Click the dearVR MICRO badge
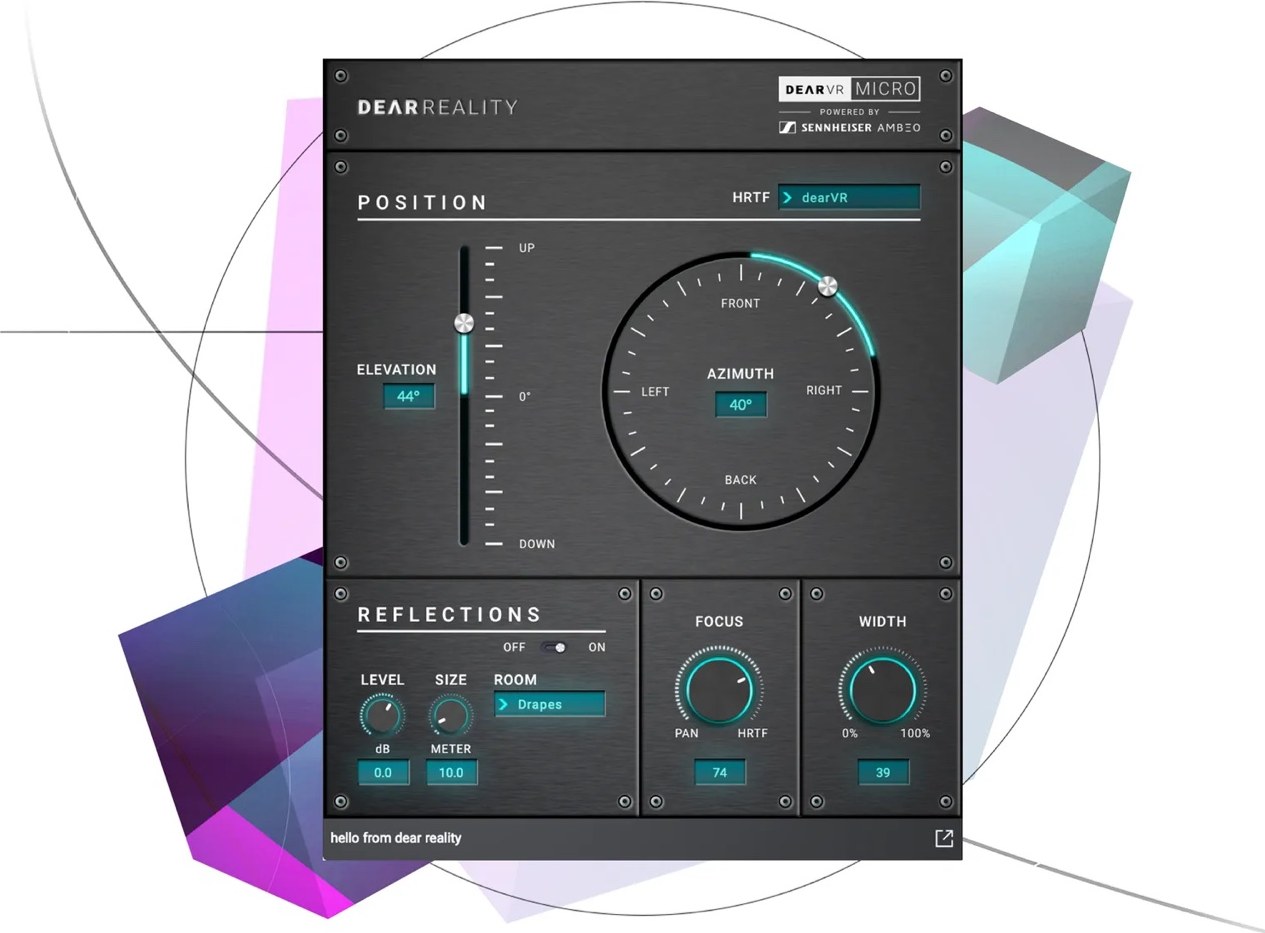The height and width of the screenshot is (933, 1265). (849, 89)
